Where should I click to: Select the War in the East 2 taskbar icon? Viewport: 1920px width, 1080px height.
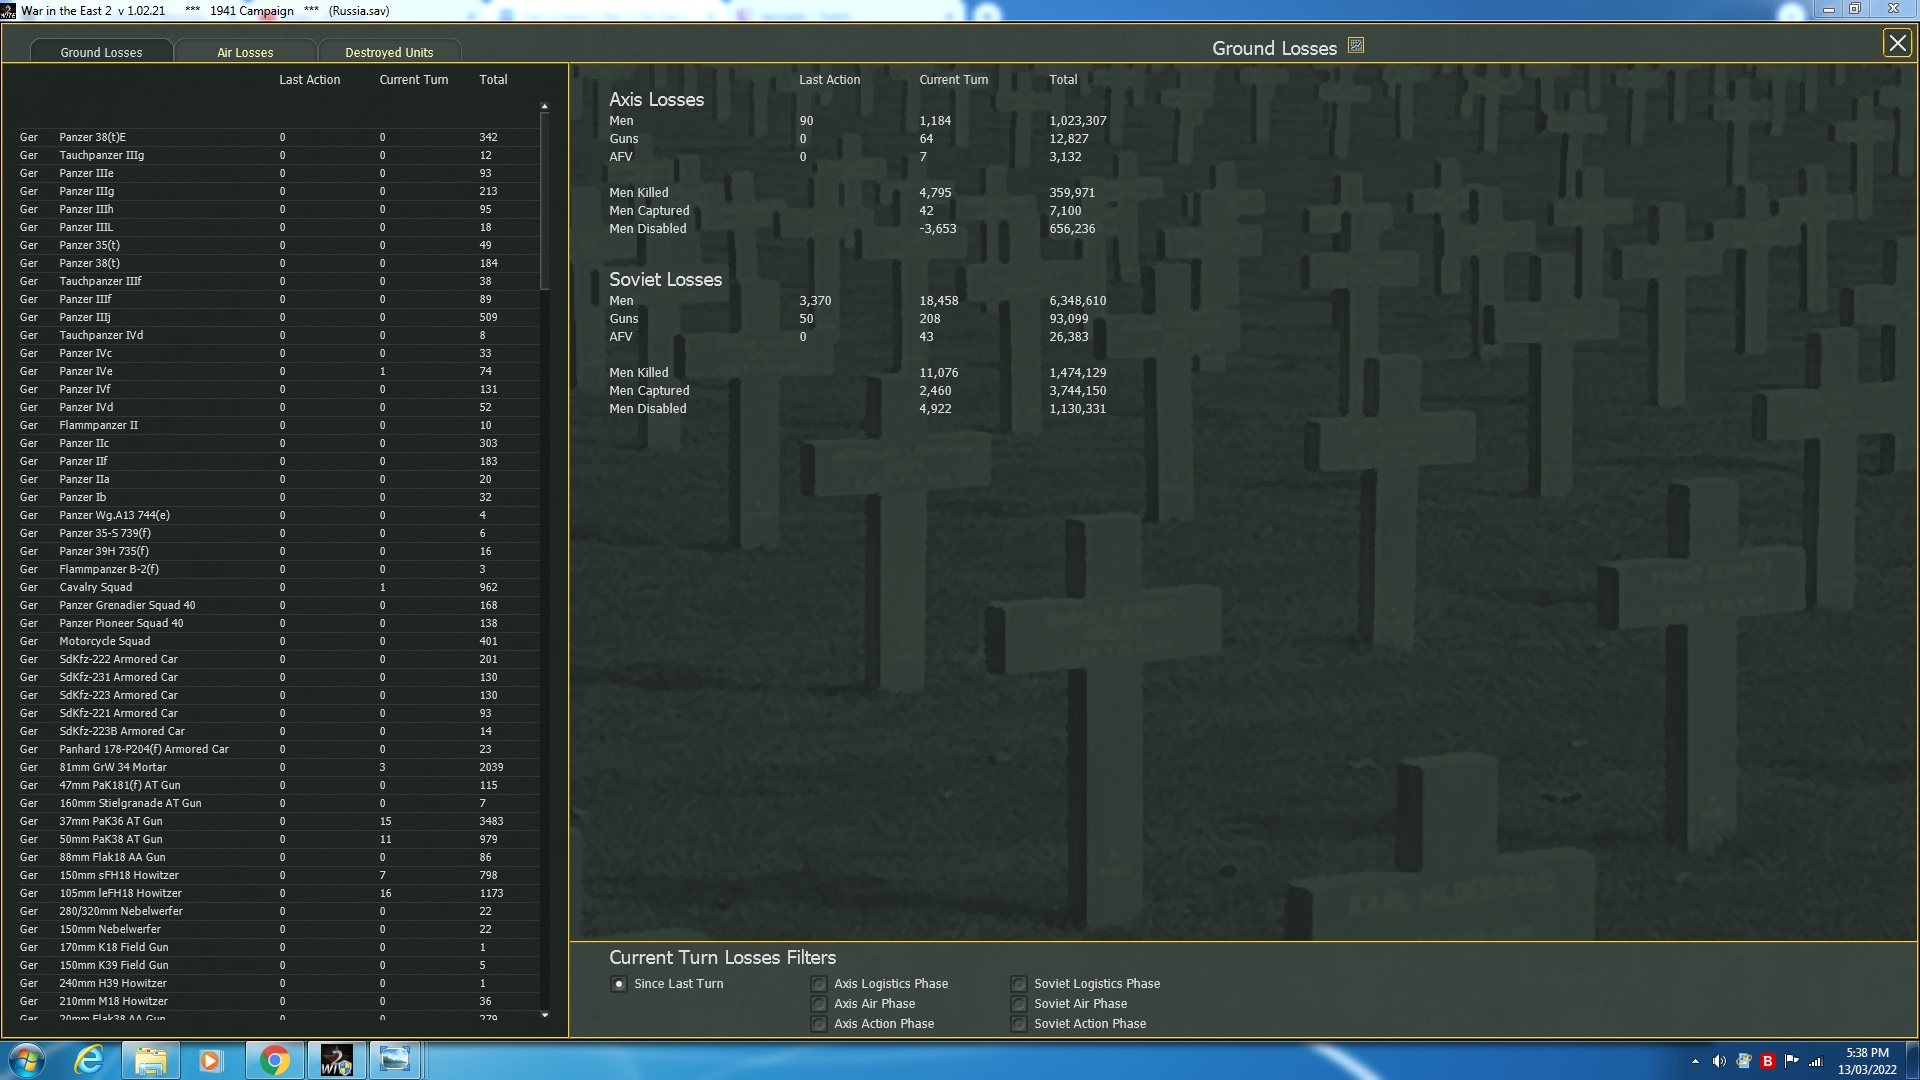point(336,1060)
